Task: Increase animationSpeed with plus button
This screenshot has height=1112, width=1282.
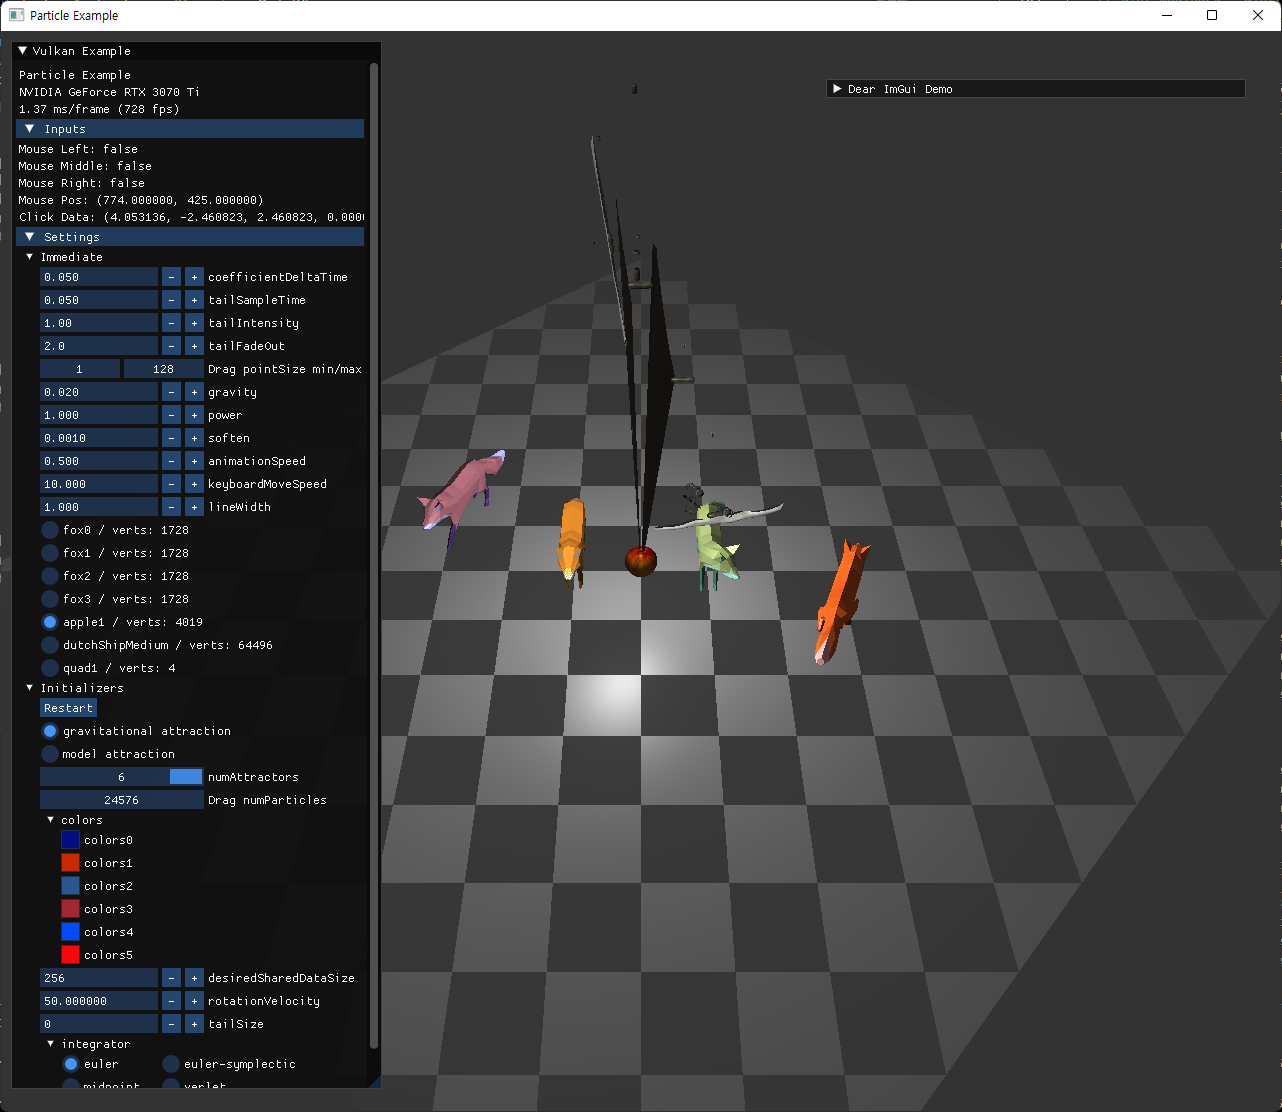Action: [194, 461]
